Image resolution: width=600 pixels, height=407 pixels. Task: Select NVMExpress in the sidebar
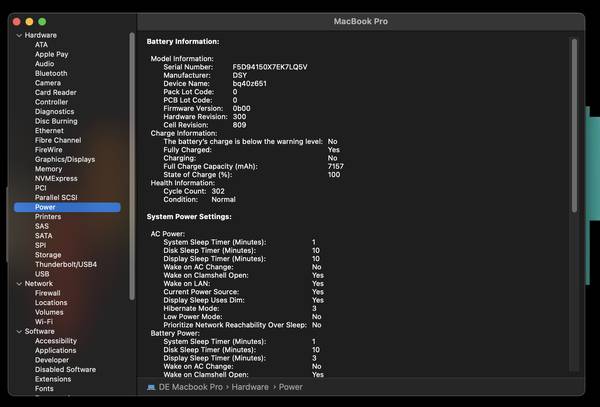[56, 179]
